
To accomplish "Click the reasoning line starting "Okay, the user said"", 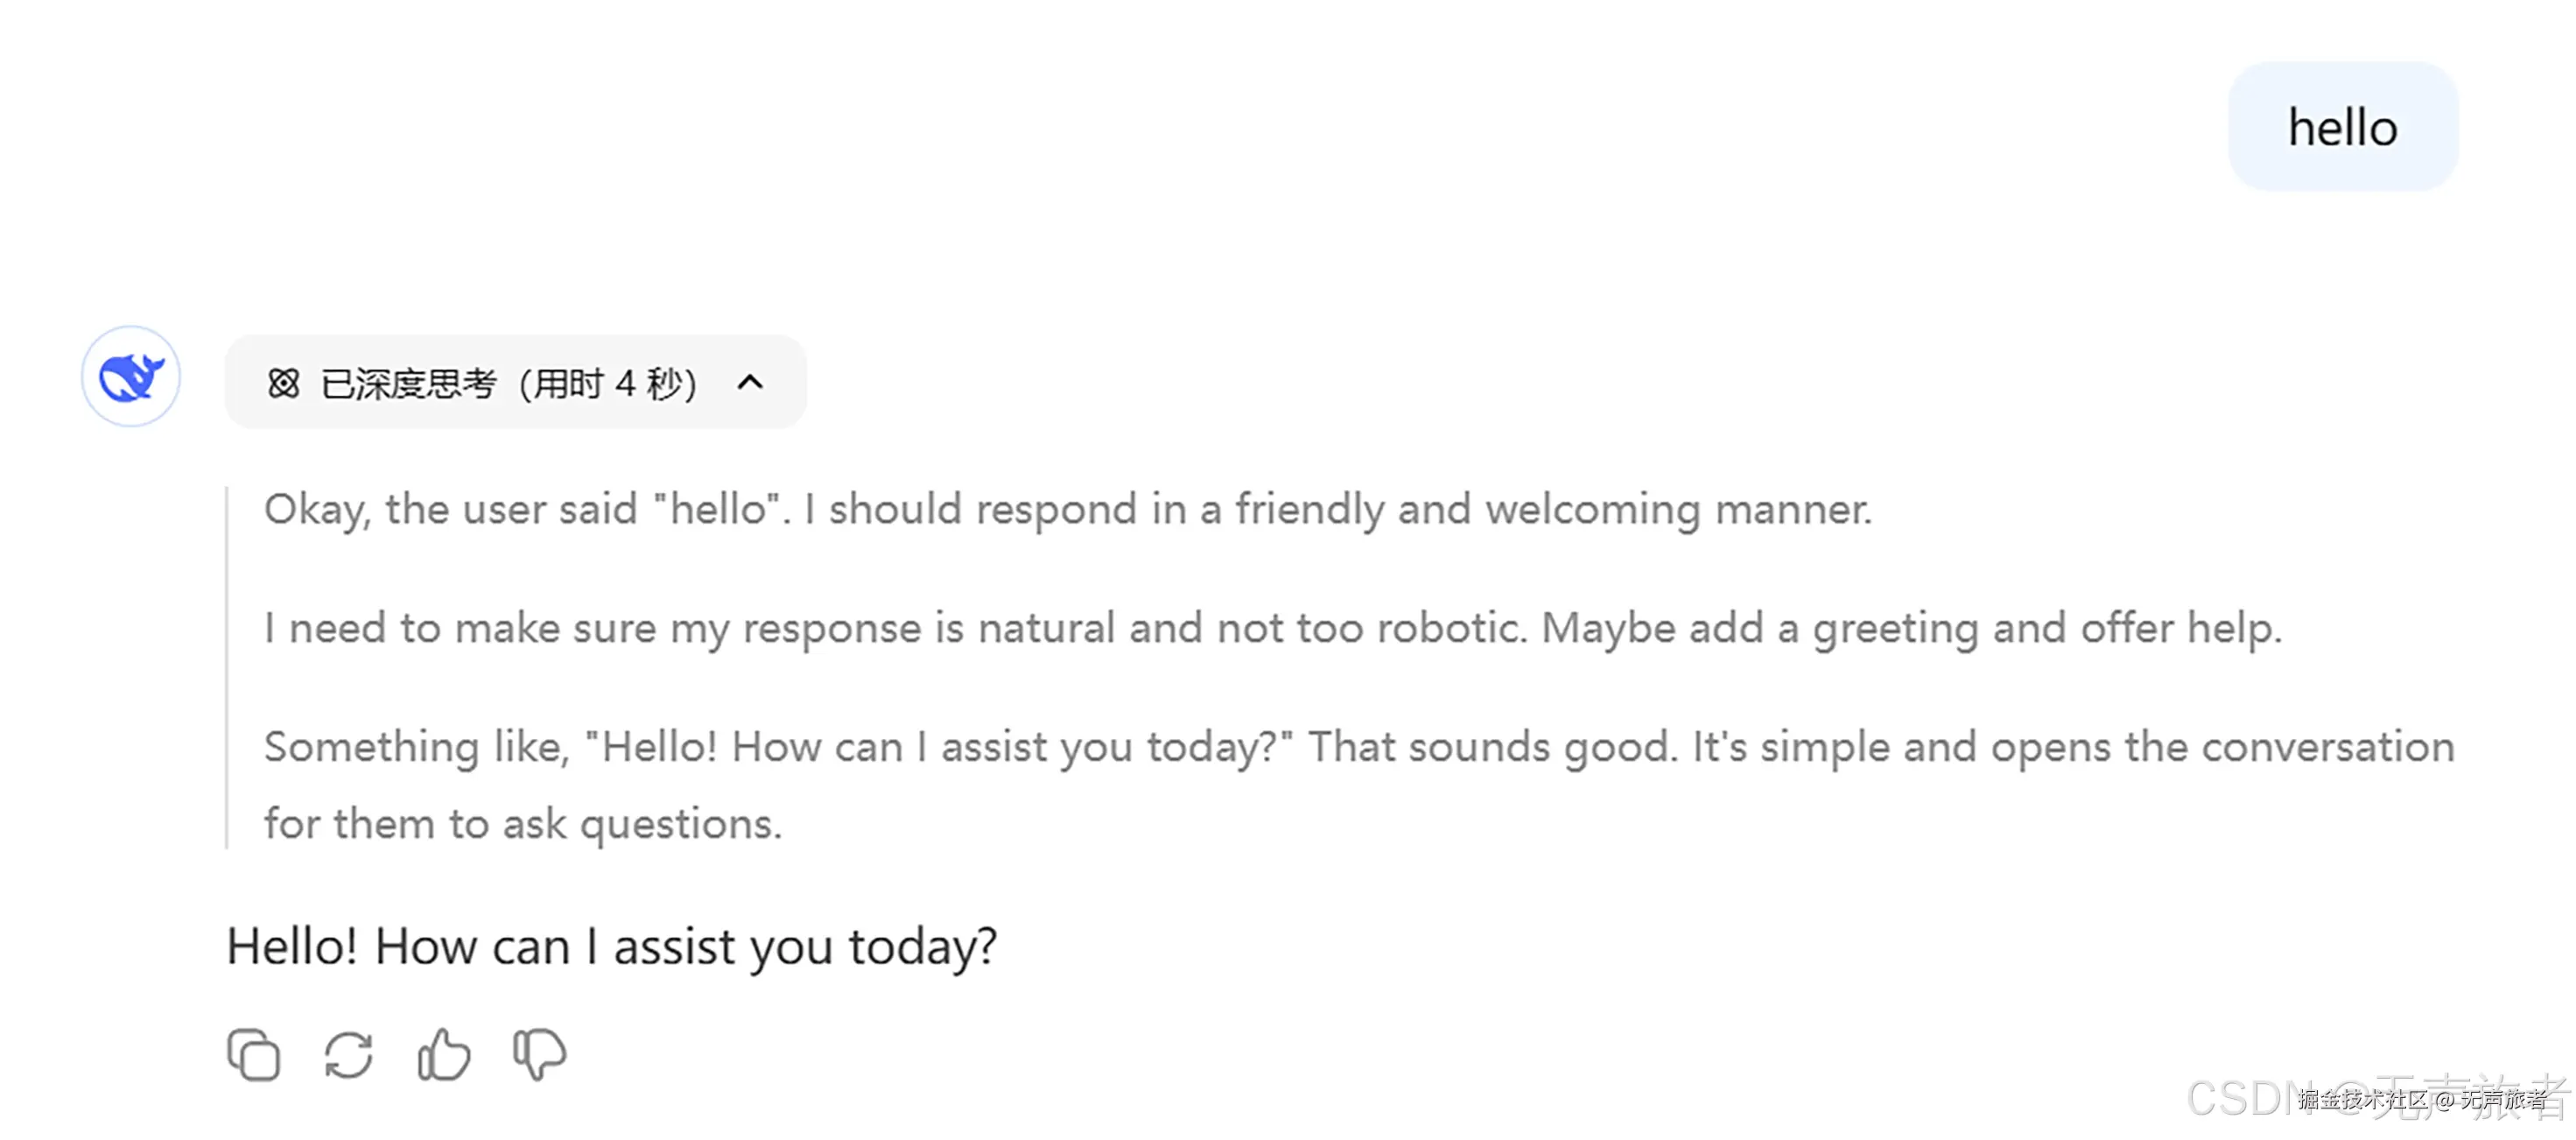I will pos(1067,510).
